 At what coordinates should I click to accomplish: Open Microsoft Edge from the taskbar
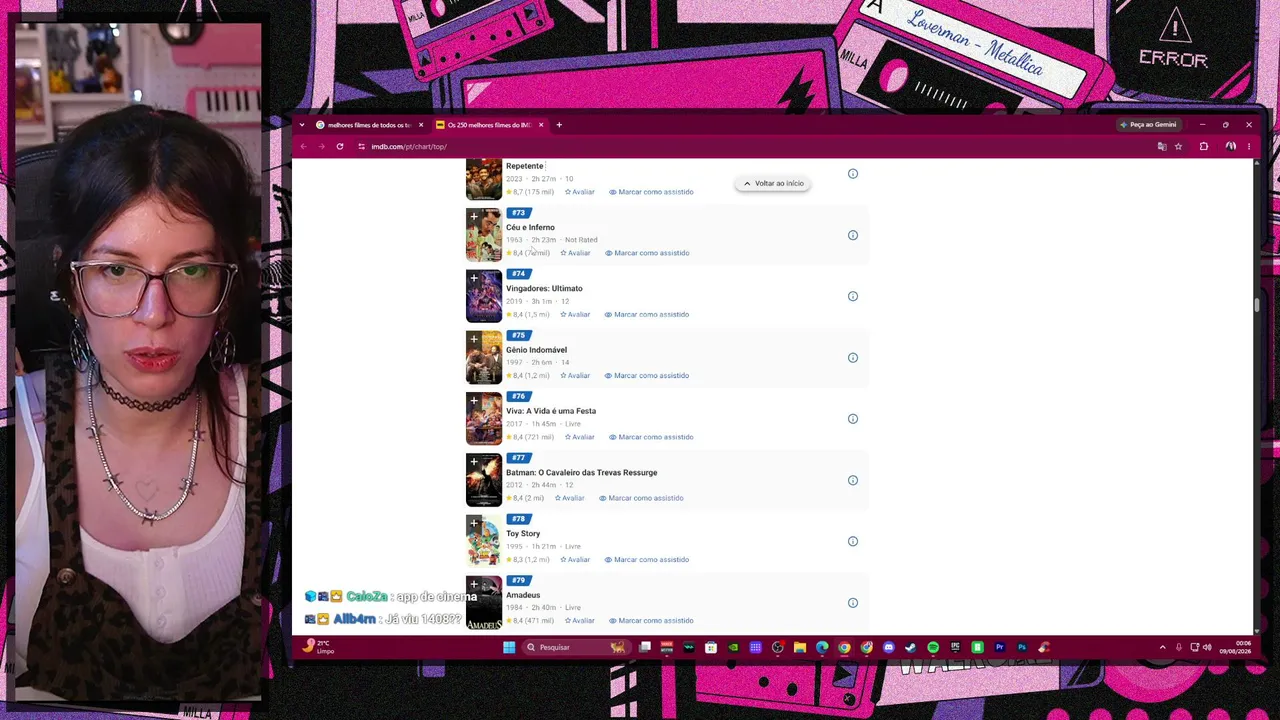[x=822, y=647]
